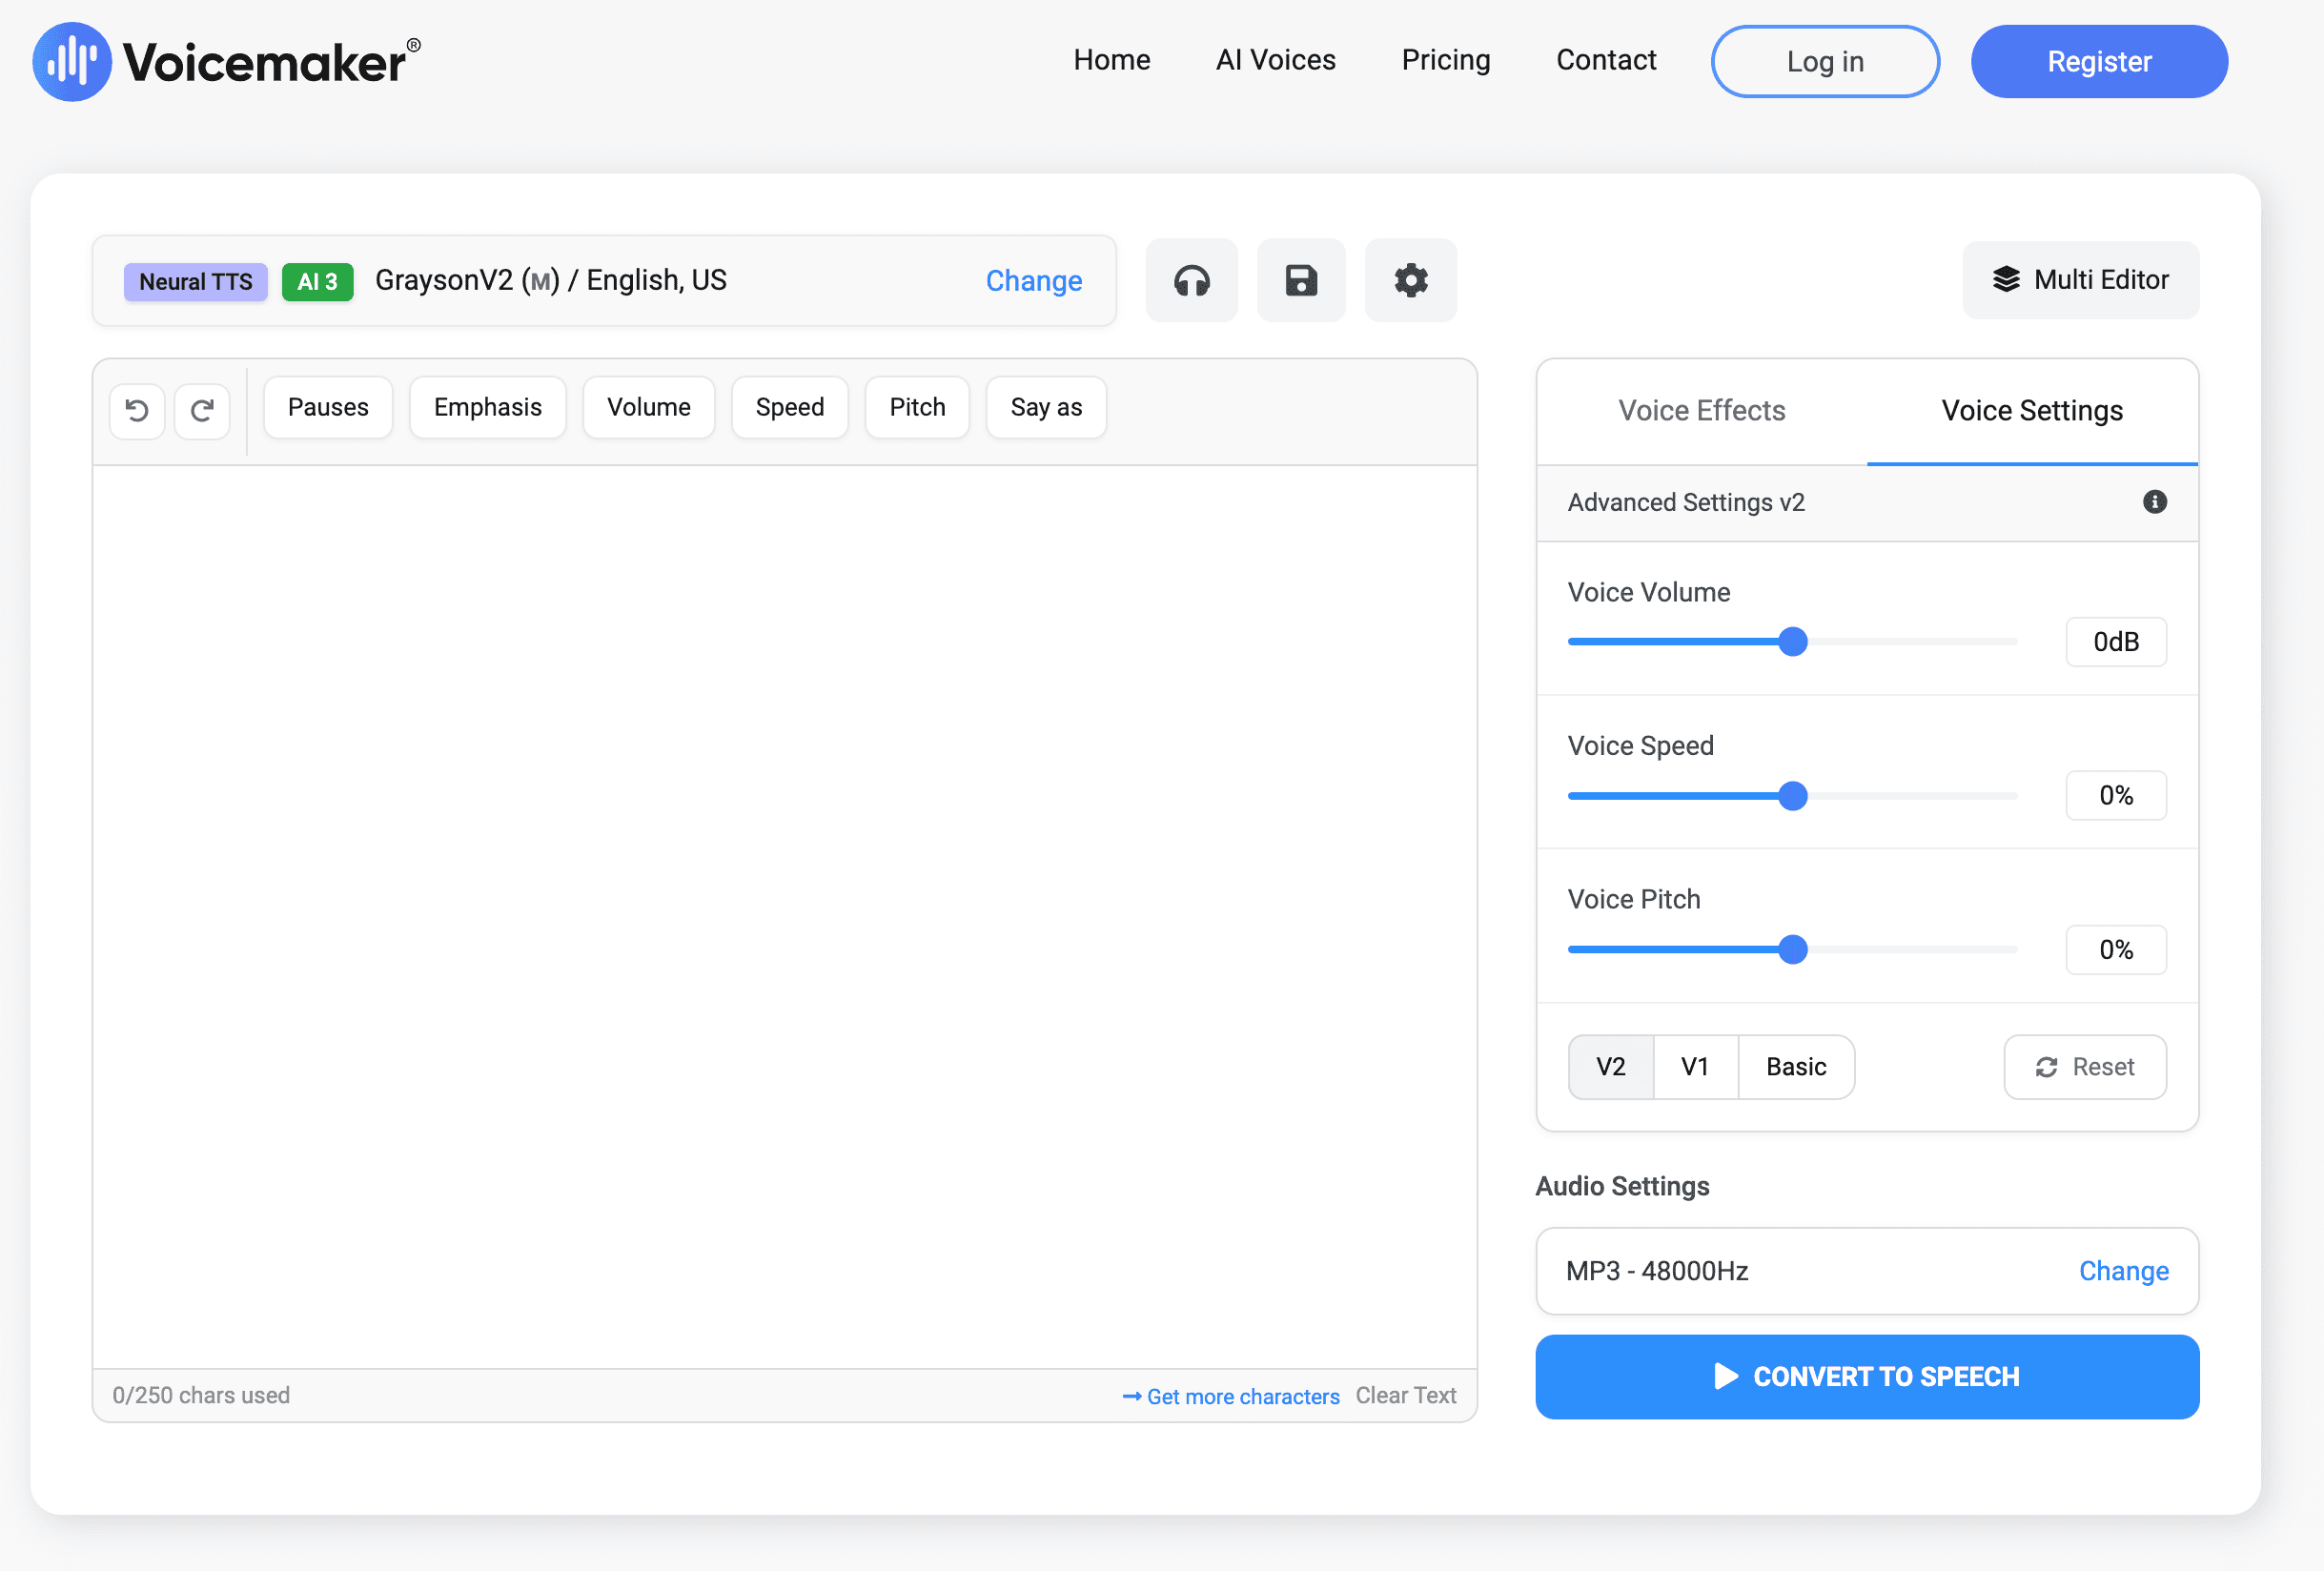Click the headphones listen icon

pyautogui.click(x=1191, y=281)
